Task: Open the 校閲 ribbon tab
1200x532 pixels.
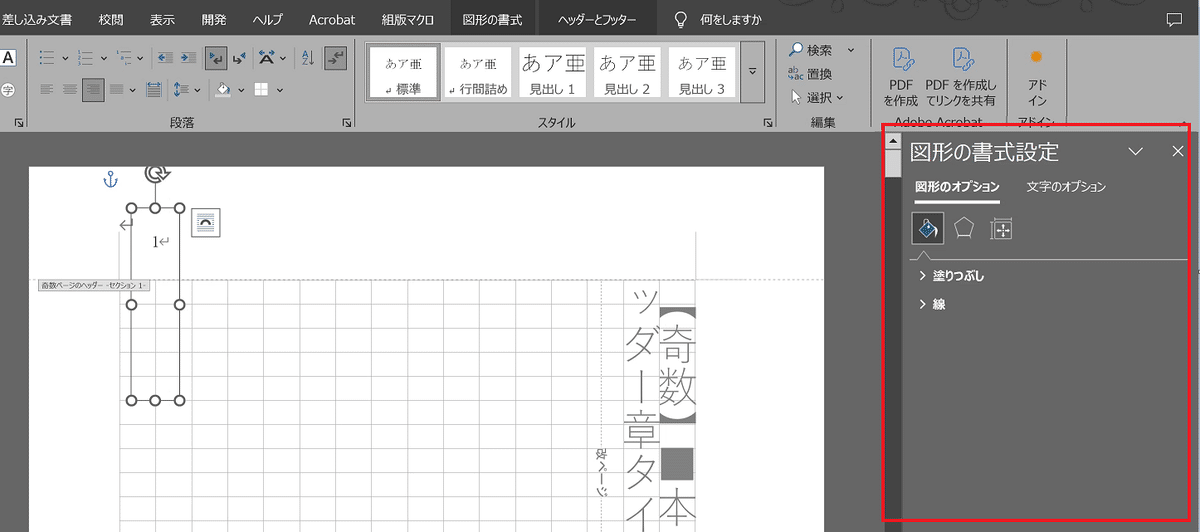Action: point(112,19)
